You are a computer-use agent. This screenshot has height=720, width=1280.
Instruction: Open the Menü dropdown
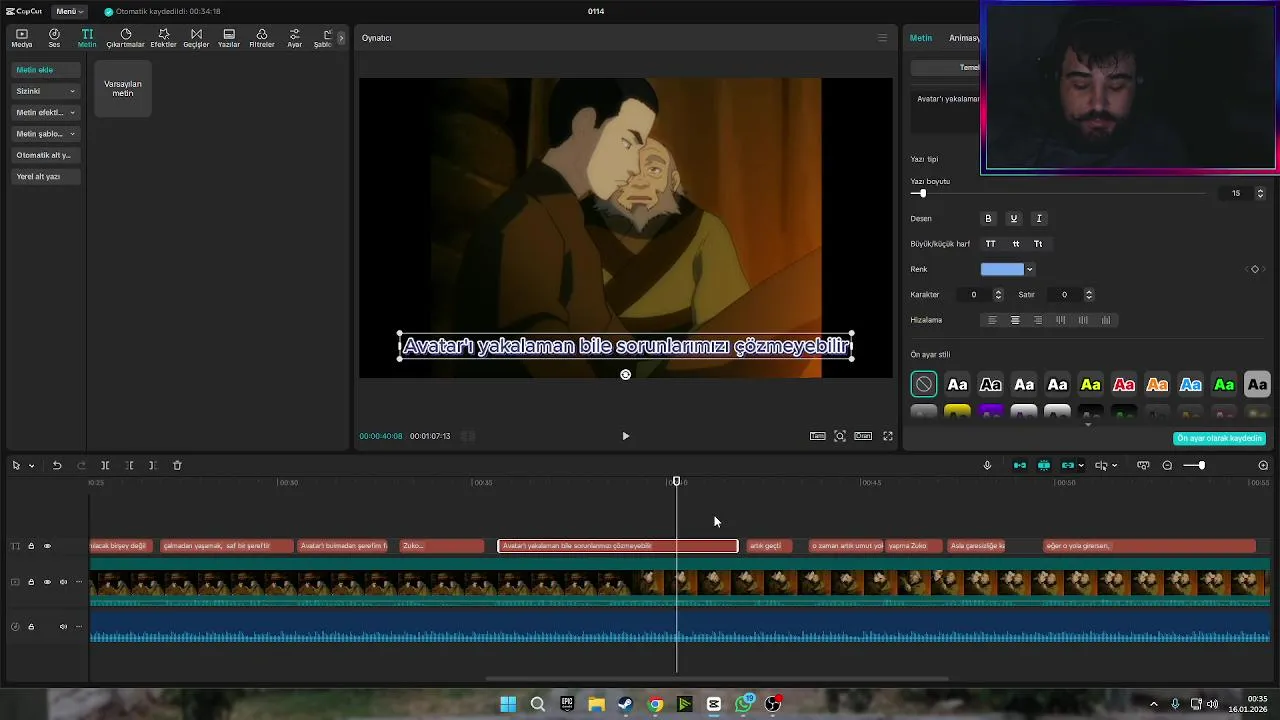pos(69,11)
